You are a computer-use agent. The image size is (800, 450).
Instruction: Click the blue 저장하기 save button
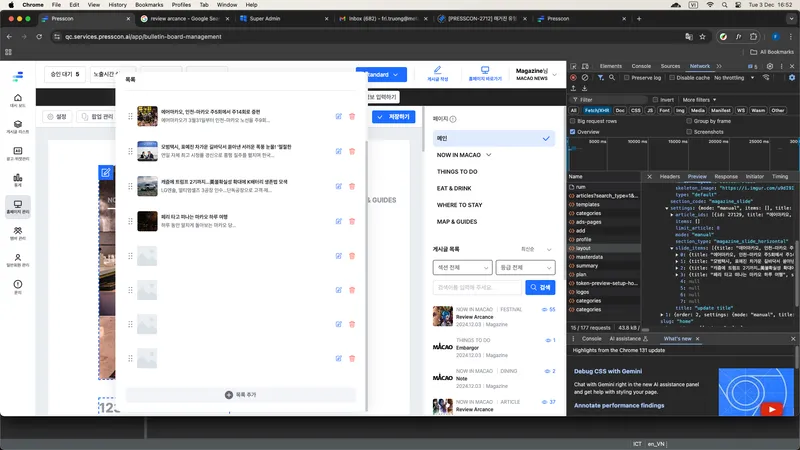coord(393,117)
